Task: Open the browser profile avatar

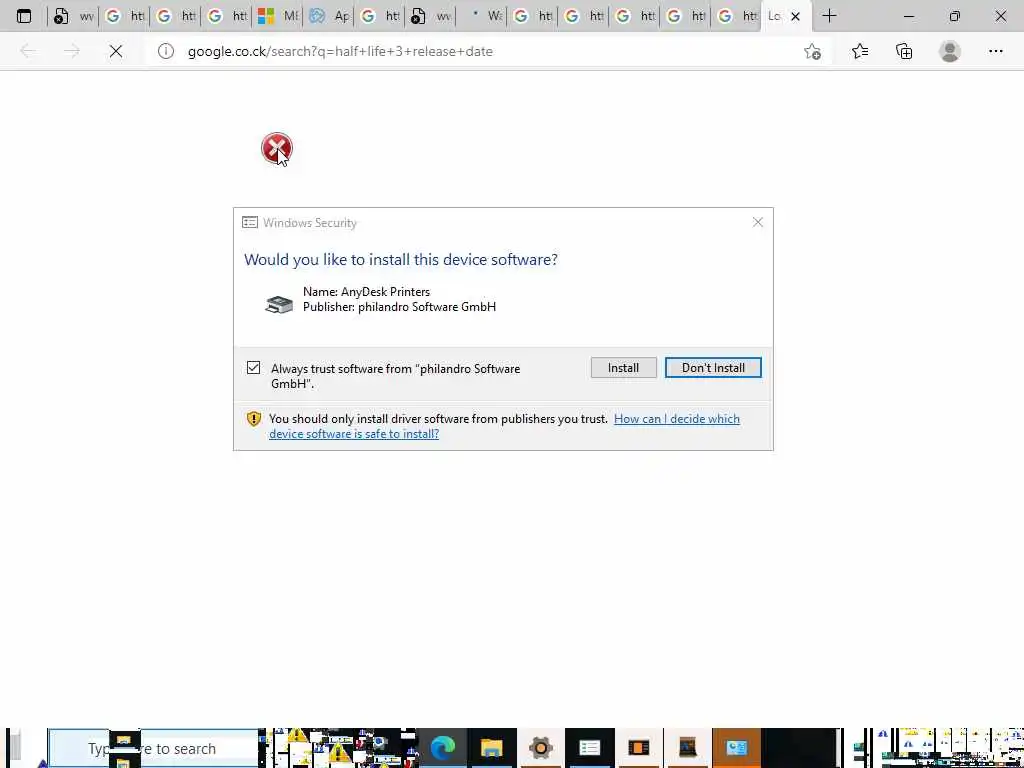Action: (x=950, y=51)
